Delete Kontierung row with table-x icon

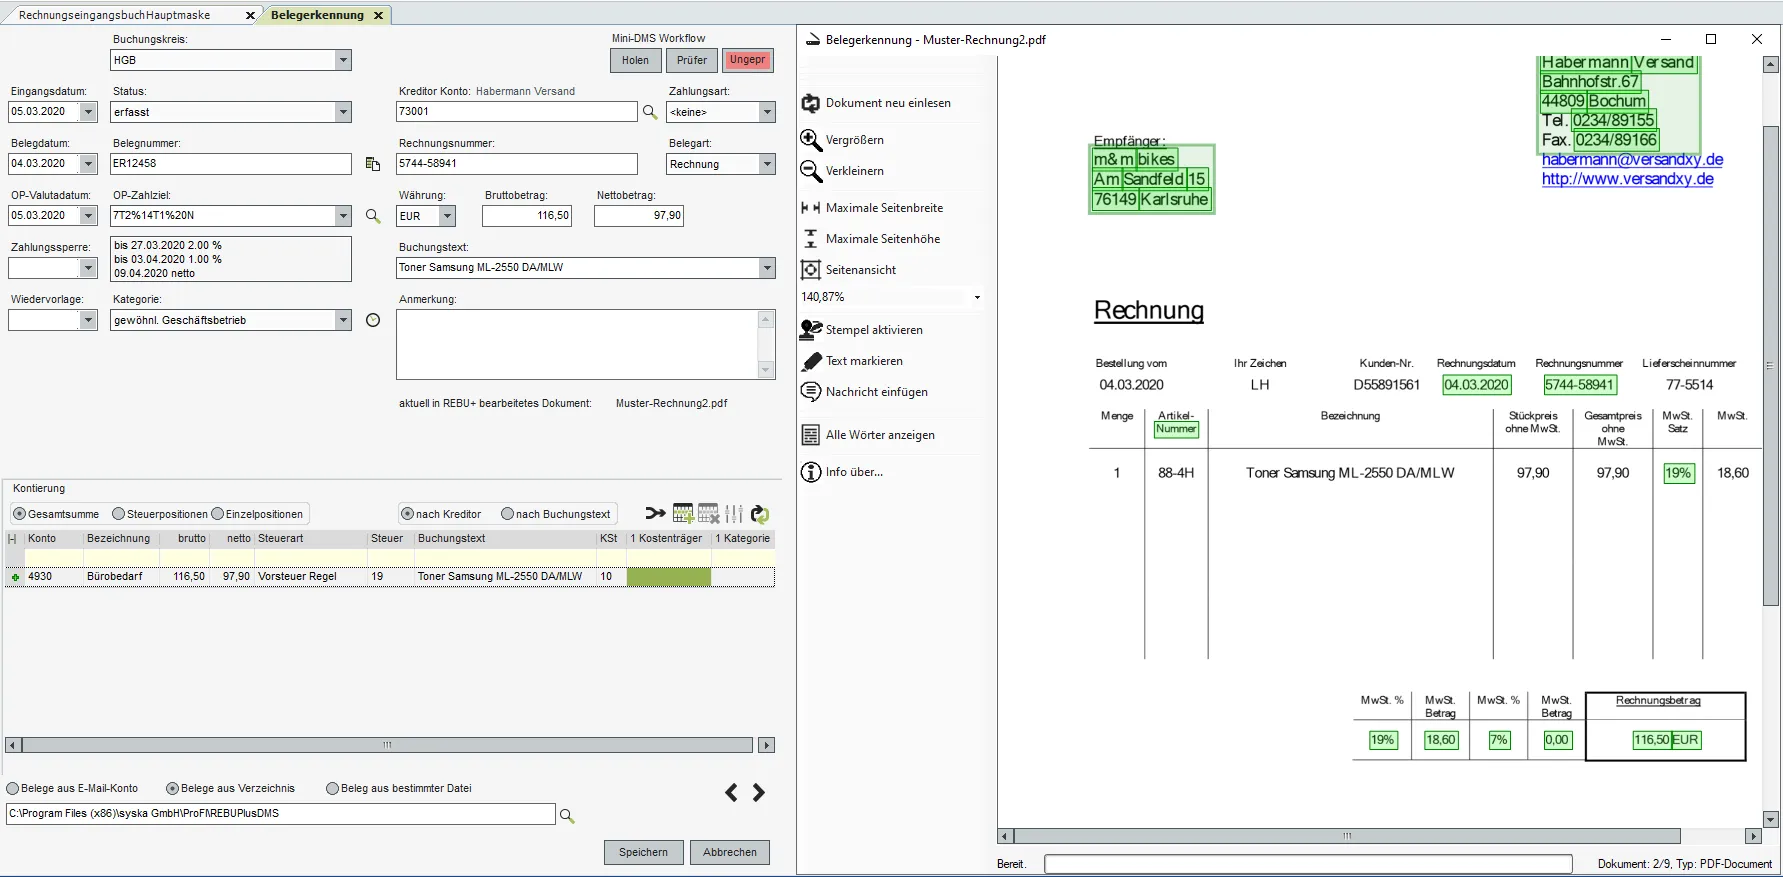coord(709,513)
